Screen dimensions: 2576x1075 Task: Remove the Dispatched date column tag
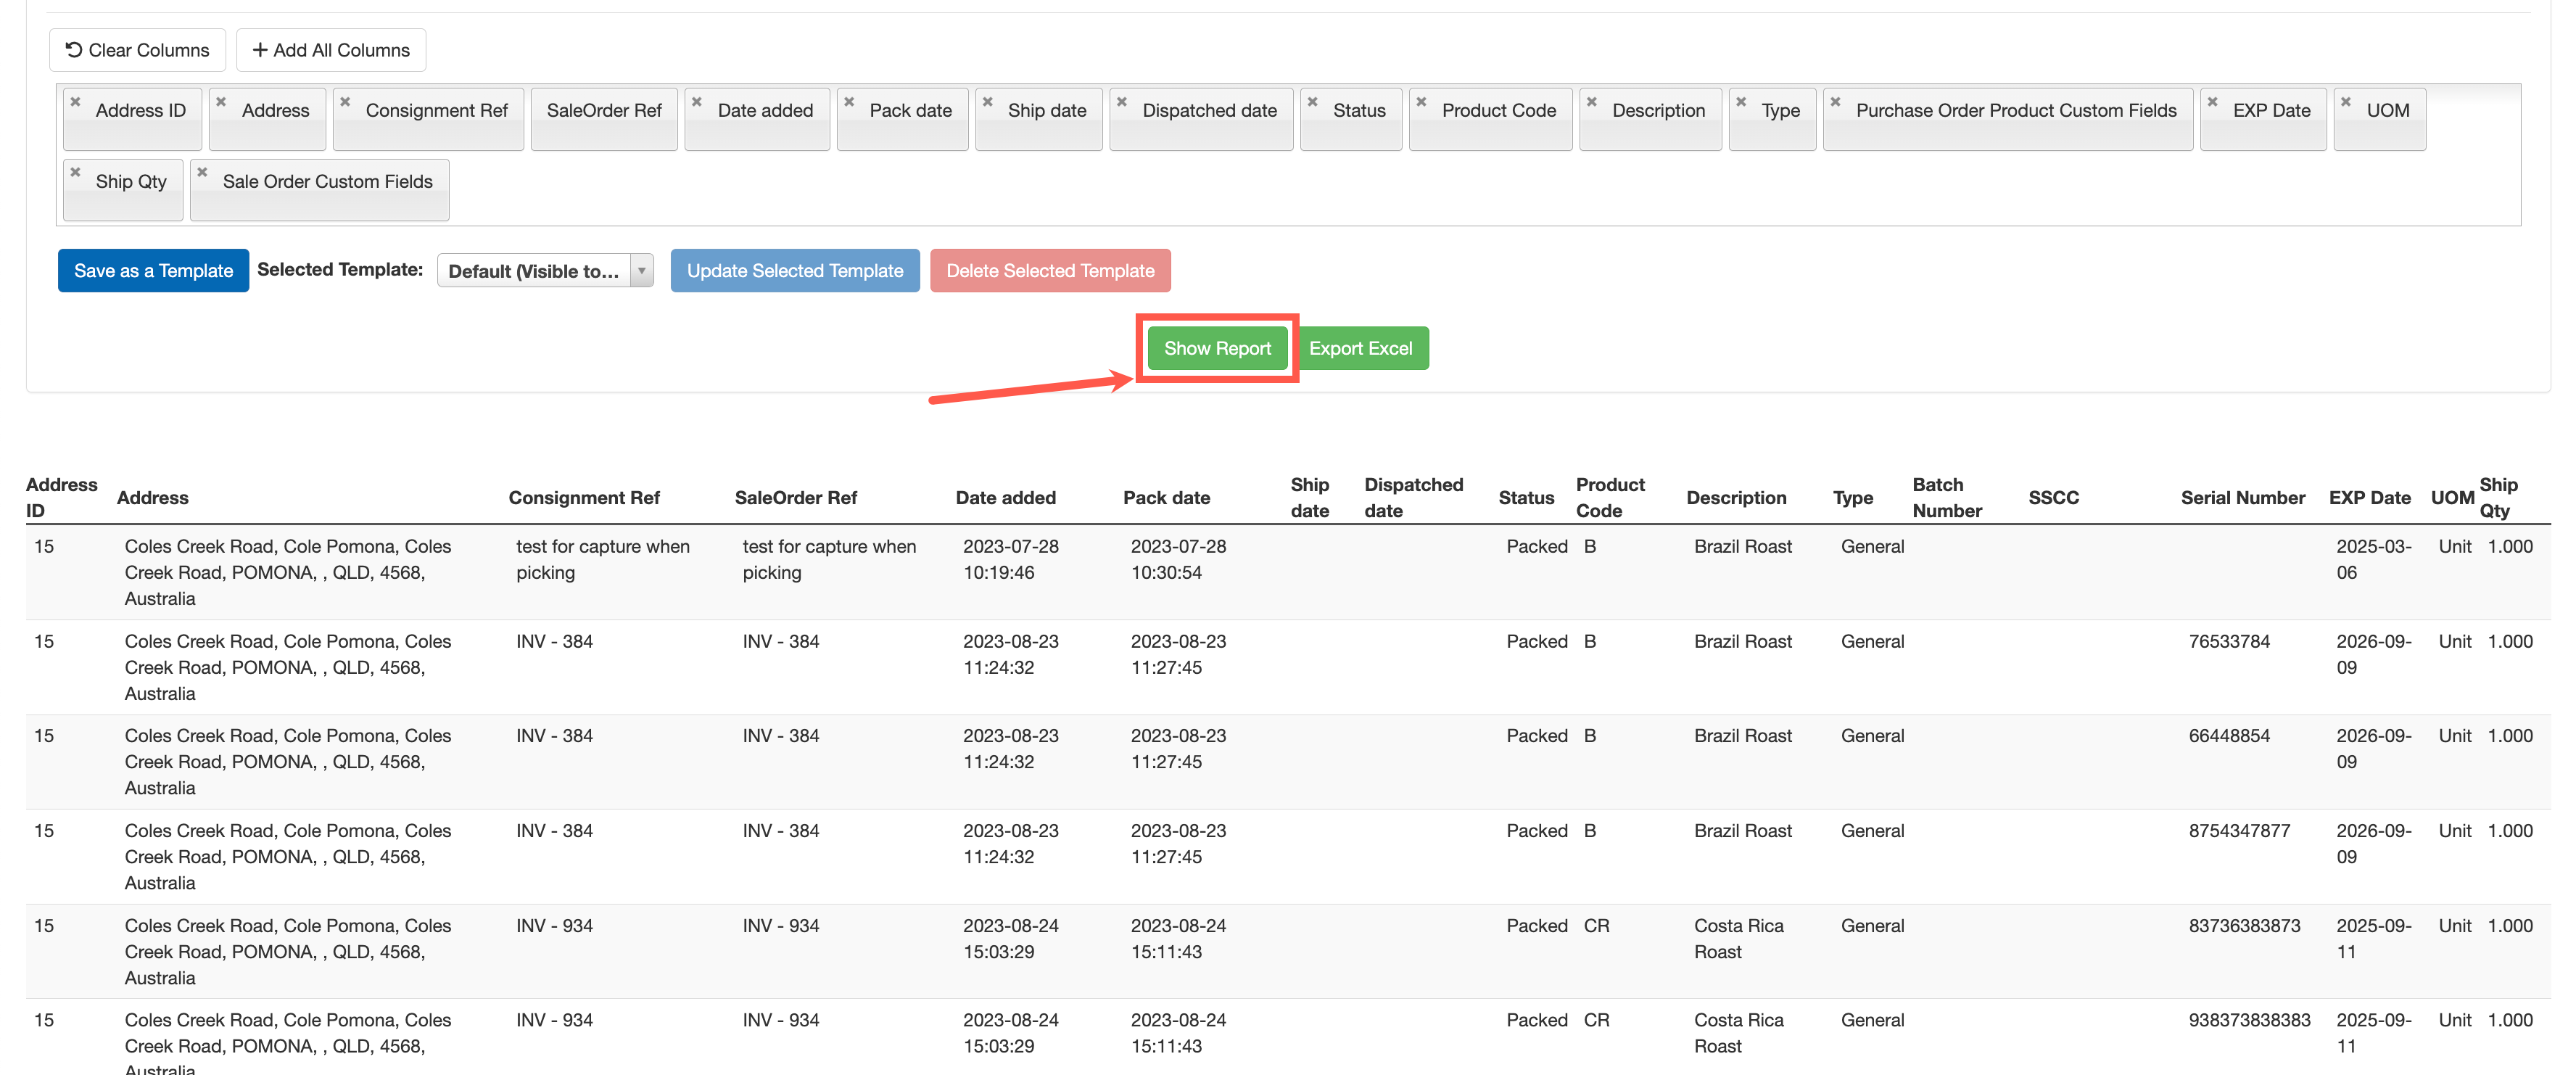click(x=1122, y=102)
